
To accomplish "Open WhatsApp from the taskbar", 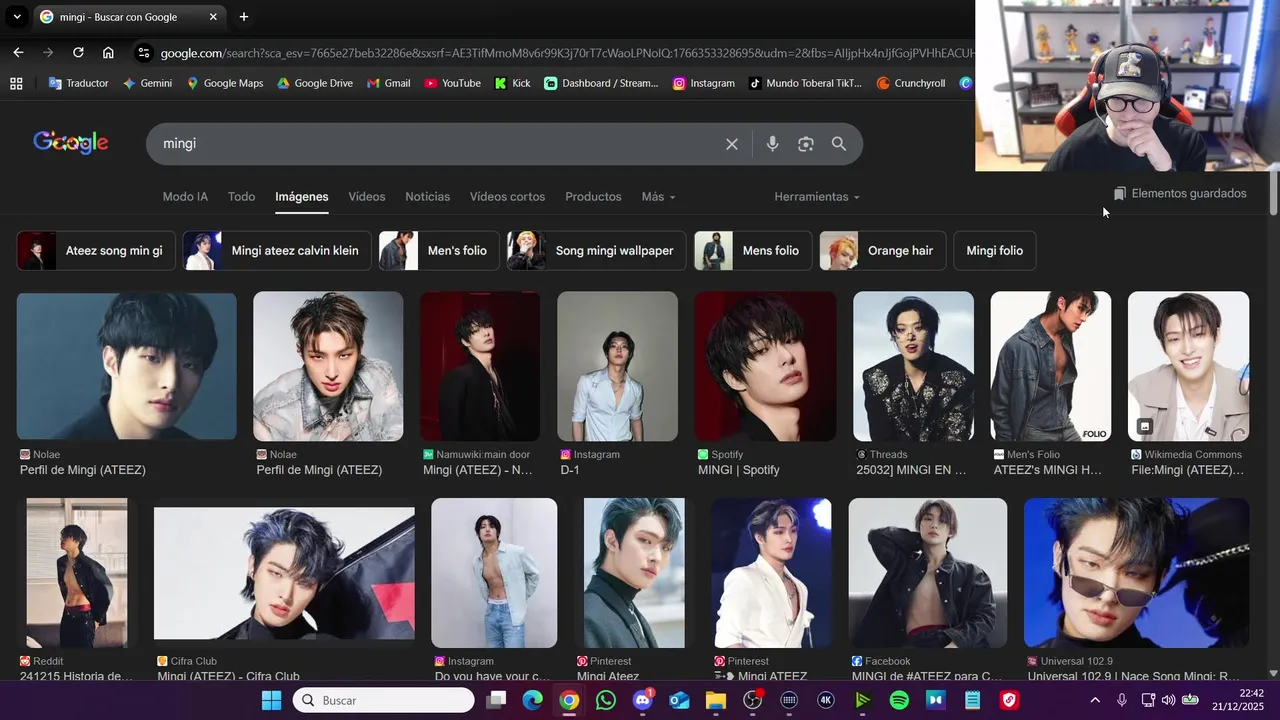I will pyautogui.click(x=606, y=701).
